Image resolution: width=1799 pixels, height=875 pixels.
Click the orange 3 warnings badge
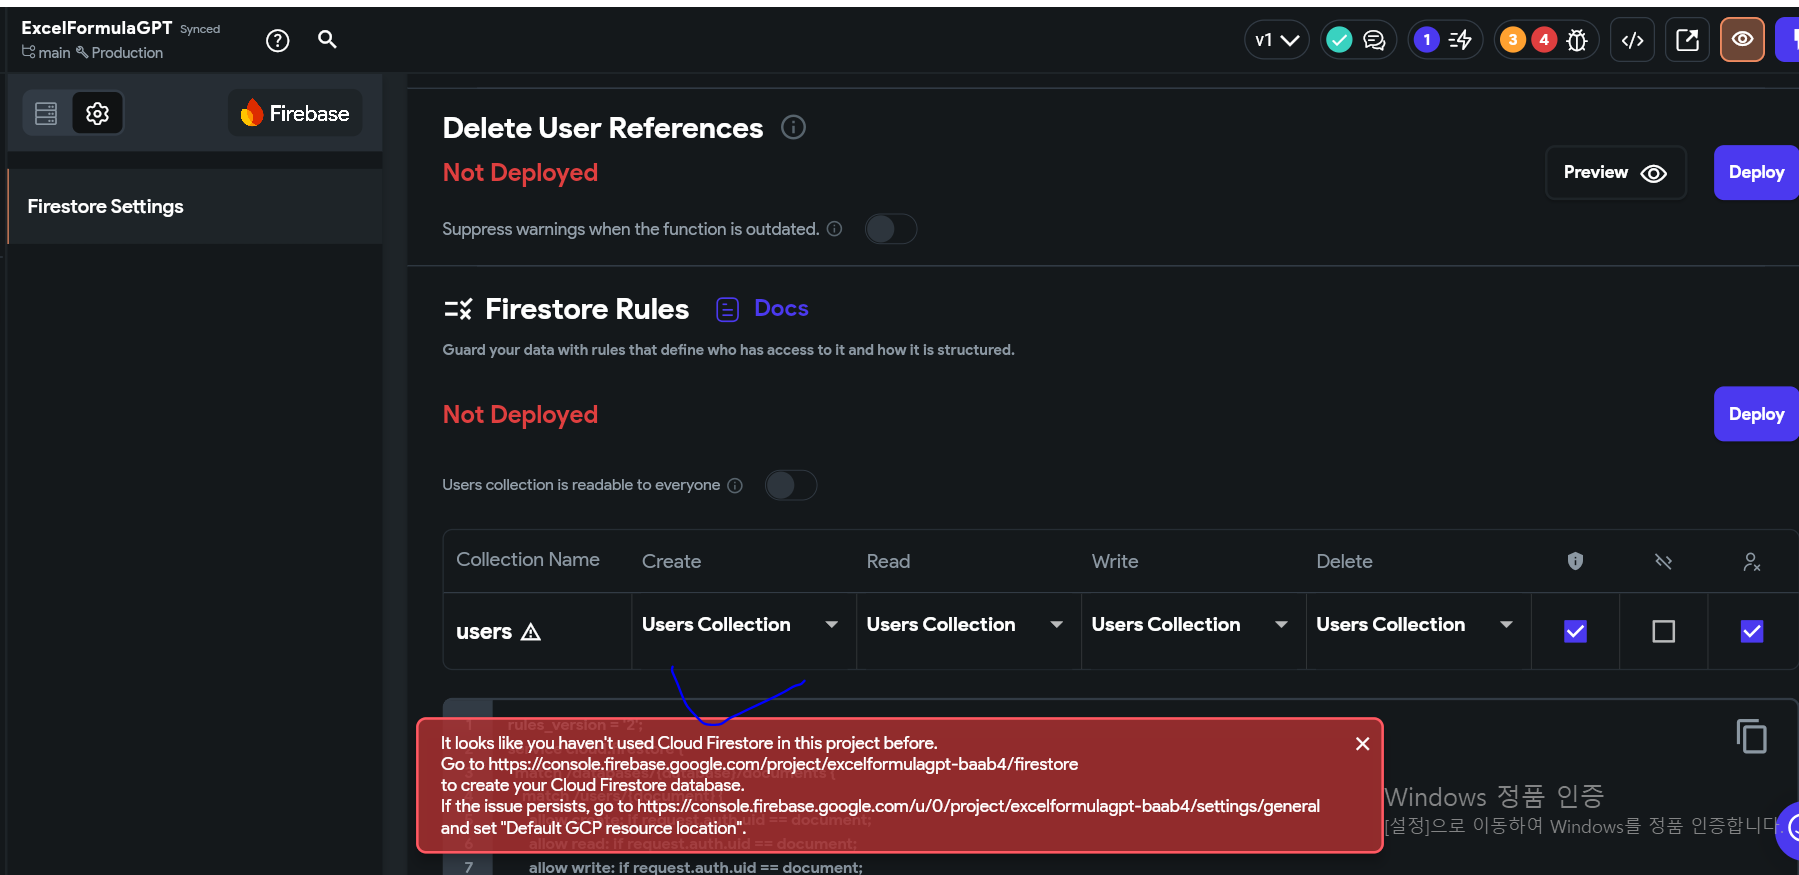[x=1513, y=40]
